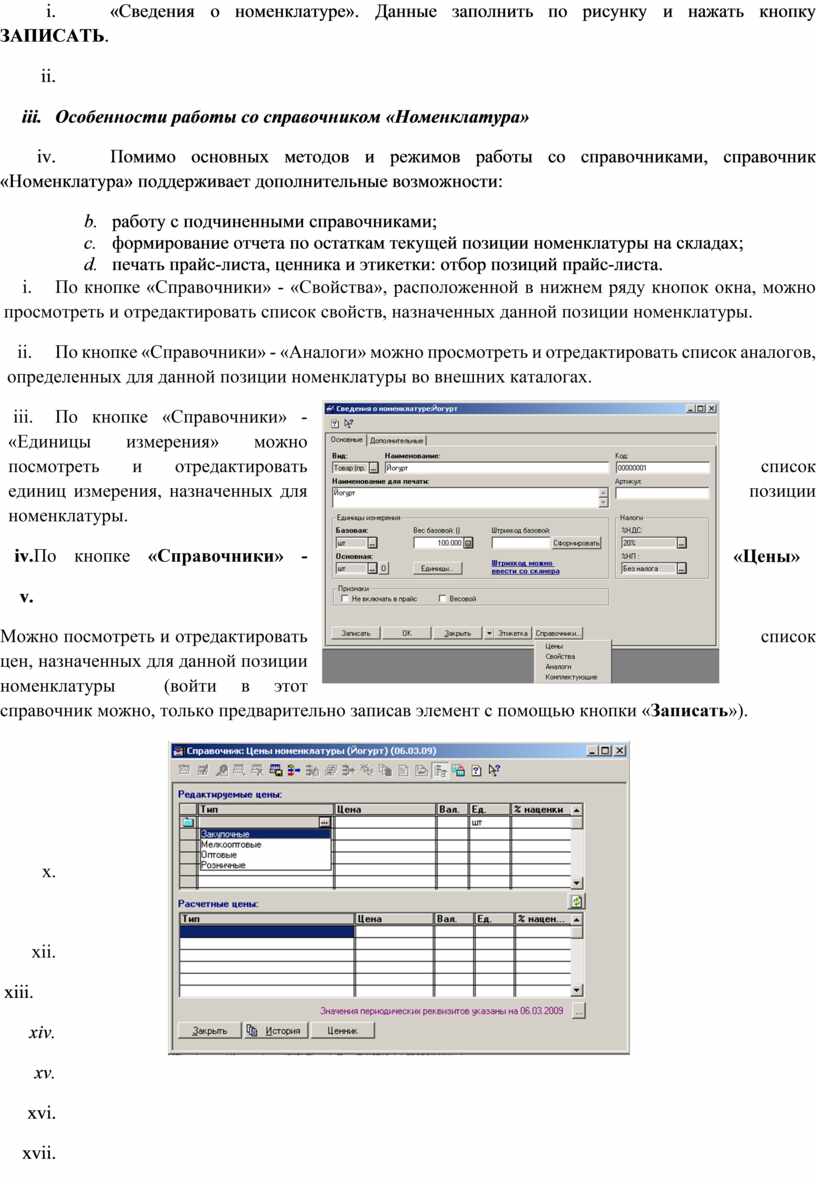Click Тип column header in Расчетные цены
816x1184 pixels.
pos(267,919)
